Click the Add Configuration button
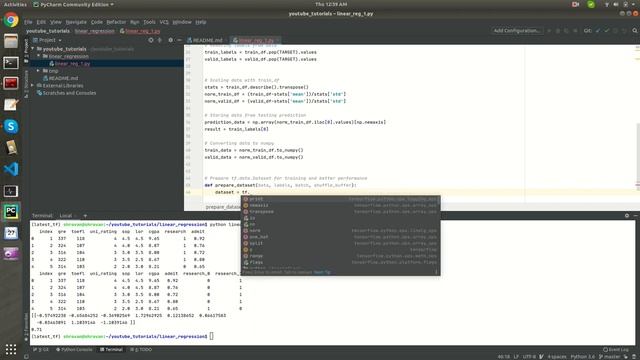The width and height of the screenshot is (640, 360). coord(517,31)
